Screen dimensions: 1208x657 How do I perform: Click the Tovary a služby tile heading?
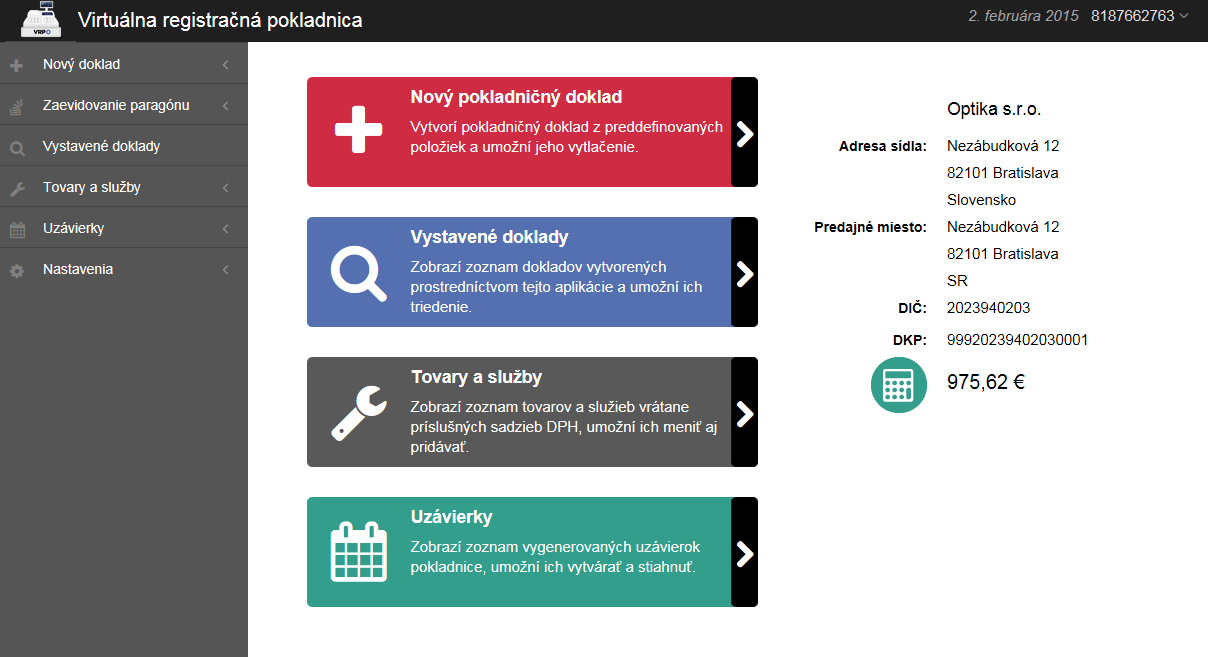click(x=477, y=378)
